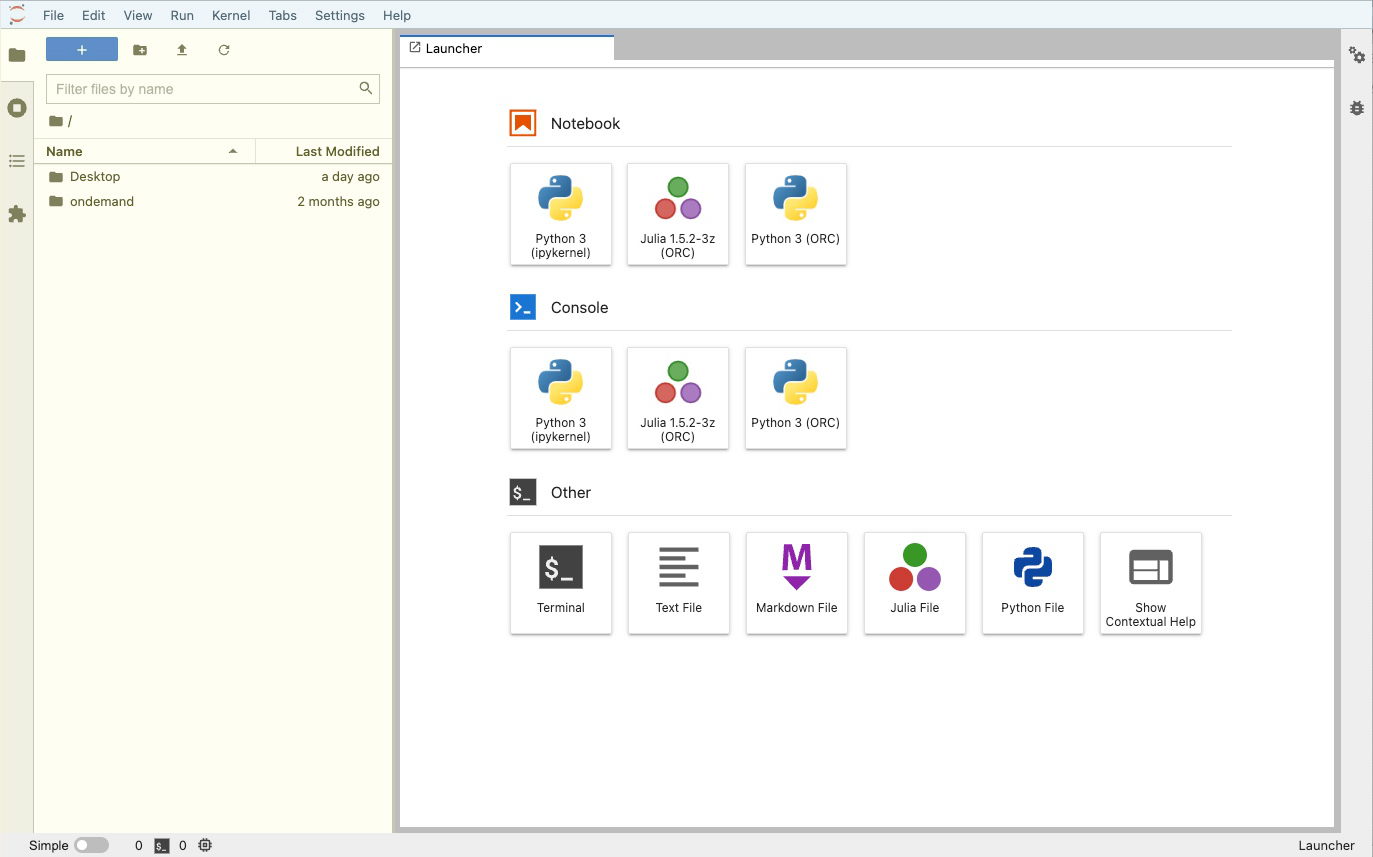Open the File menu
This screenshot has width=1373, height=857.
pos(53,15)
